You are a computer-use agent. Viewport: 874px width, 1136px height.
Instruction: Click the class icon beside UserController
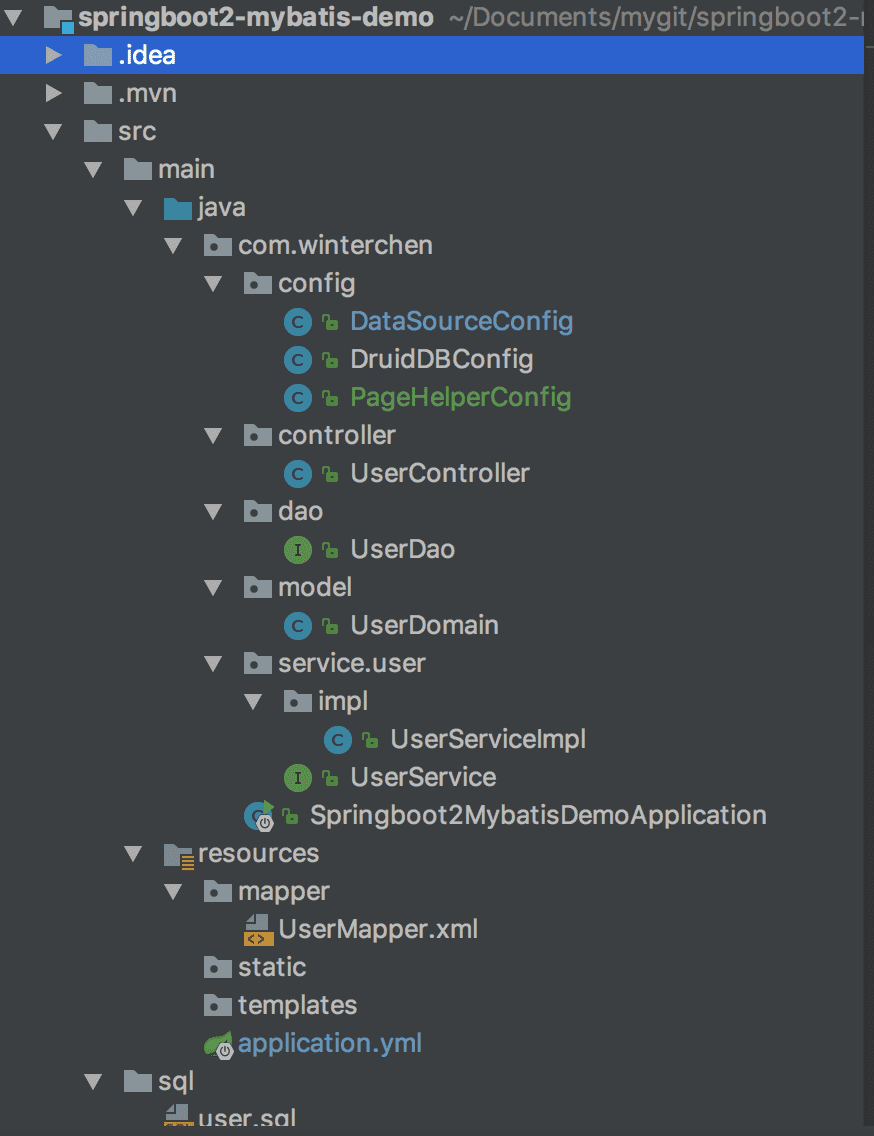(297, 473)
